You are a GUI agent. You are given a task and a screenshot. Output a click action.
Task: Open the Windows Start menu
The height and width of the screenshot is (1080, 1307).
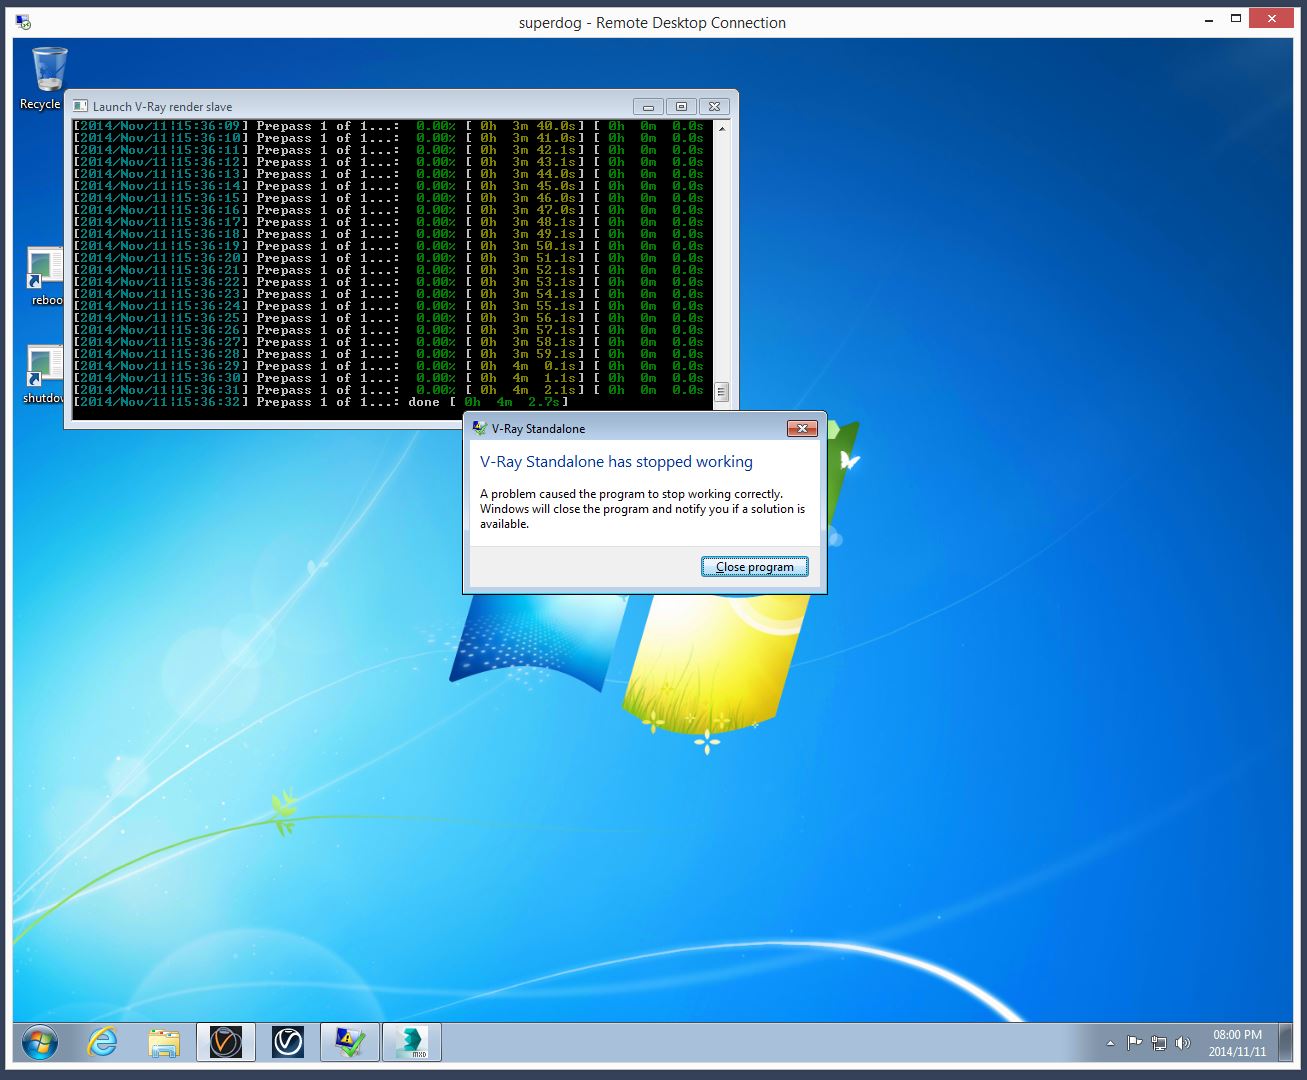(40, 1043)
